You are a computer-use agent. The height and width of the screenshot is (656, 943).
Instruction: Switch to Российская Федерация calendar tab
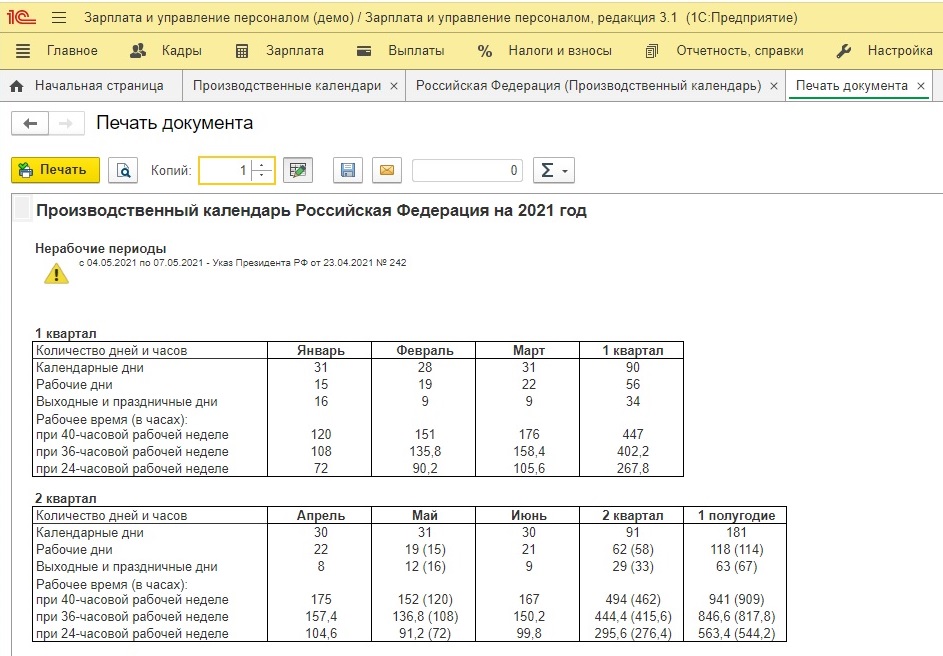tap(588, 86)
